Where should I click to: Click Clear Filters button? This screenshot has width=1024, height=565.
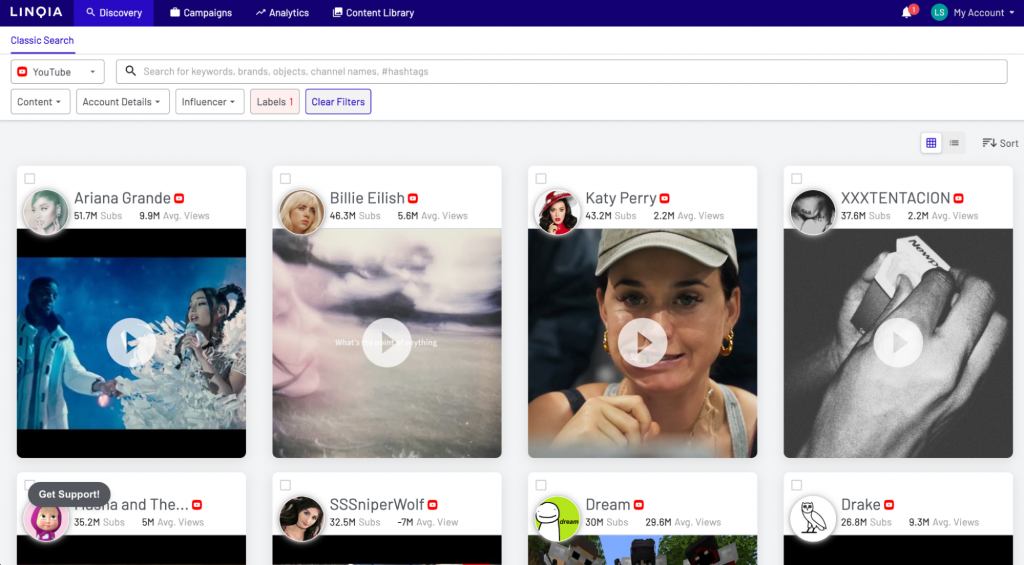click(x=338, y=102)
